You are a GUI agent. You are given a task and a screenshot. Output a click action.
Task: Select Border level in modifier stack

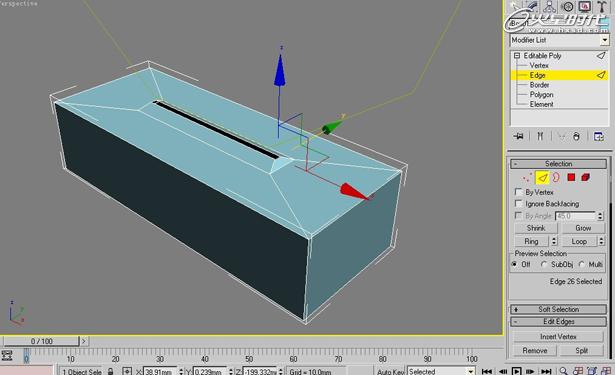coord(539,85)
